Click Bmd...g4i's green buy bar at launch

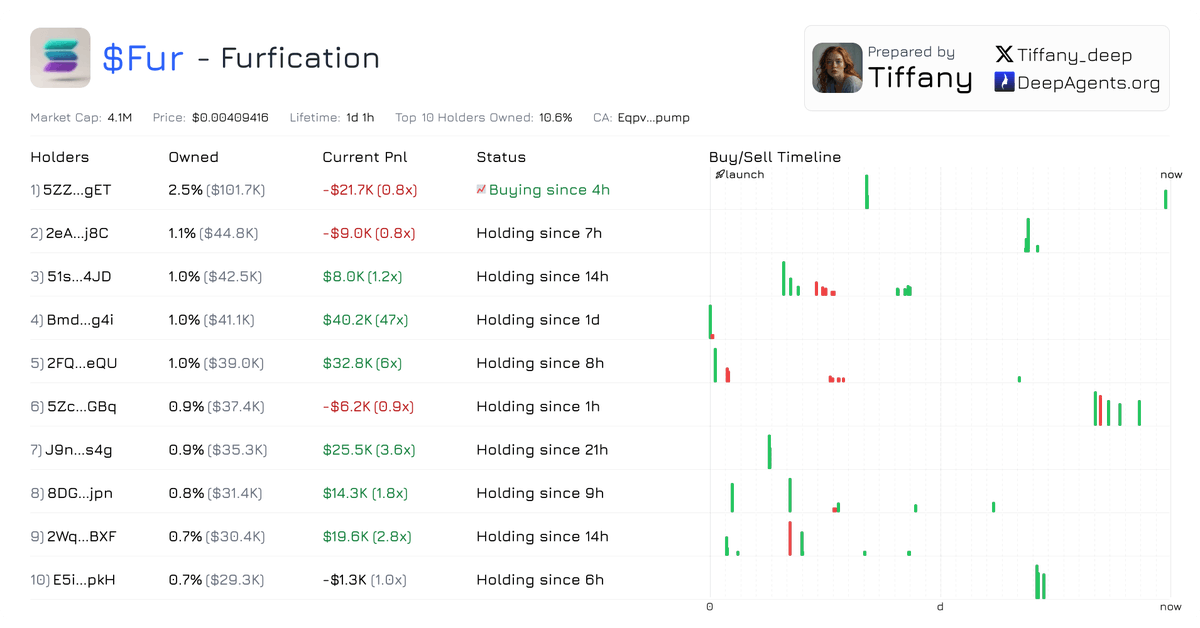710,320
